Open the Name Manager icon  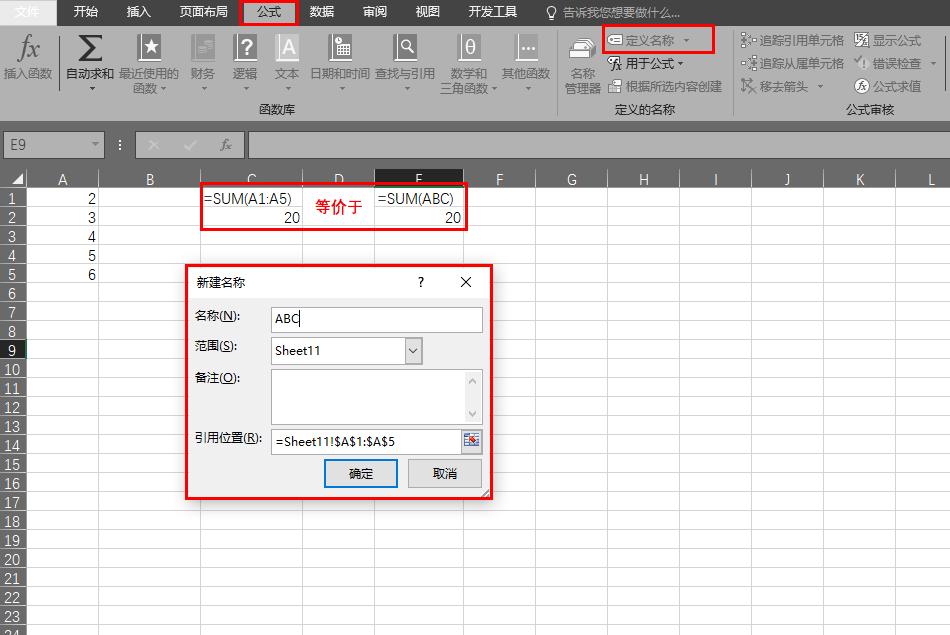point(582,52)
